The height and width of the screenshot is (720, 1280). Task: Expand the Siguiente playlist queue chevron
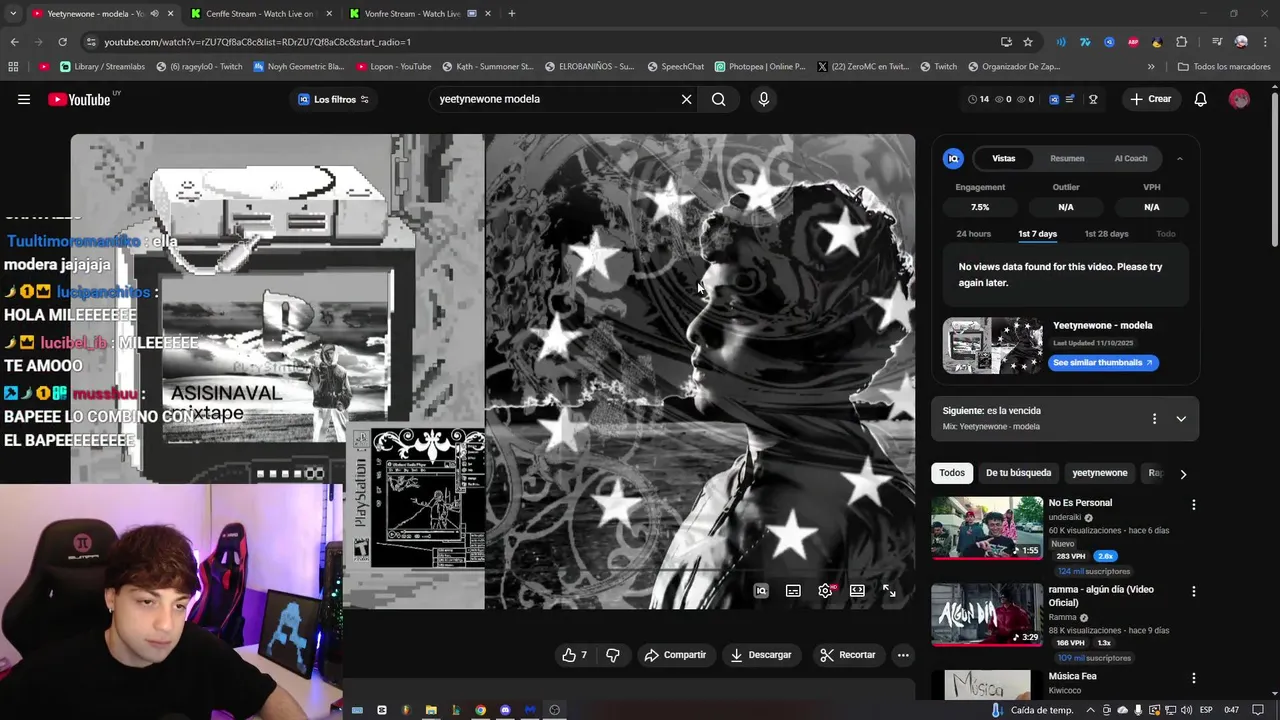[1181, 419]
